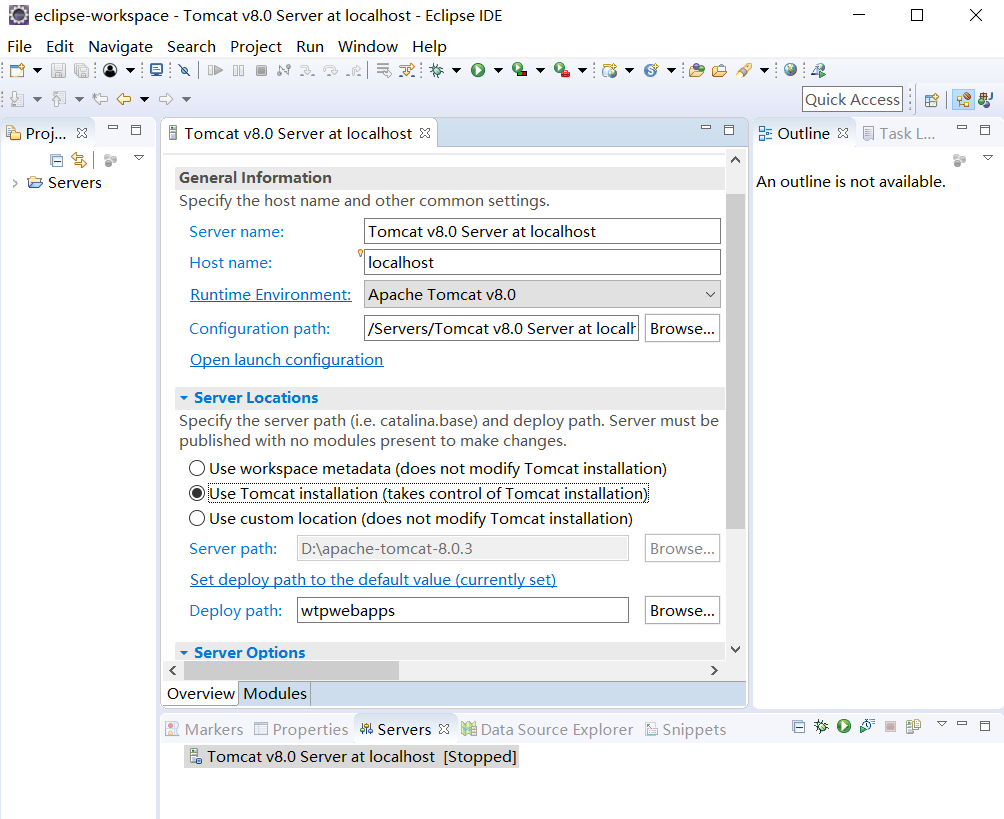This screenshot has width=1004, height=819.
Task: Click the Back navigation yellow arrow
Action: [124, 99]
